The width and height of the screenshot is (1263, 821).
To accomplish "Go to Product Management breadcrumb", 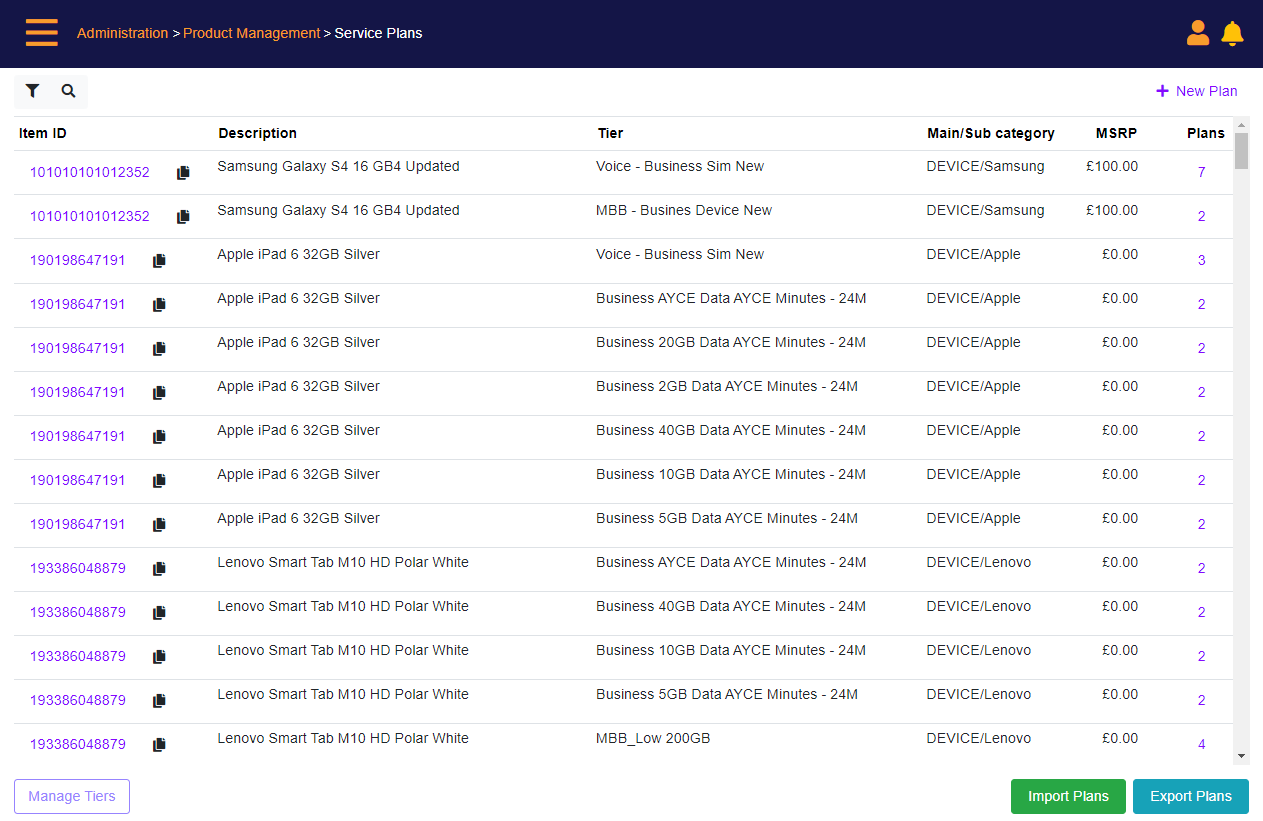I will 252,33.
